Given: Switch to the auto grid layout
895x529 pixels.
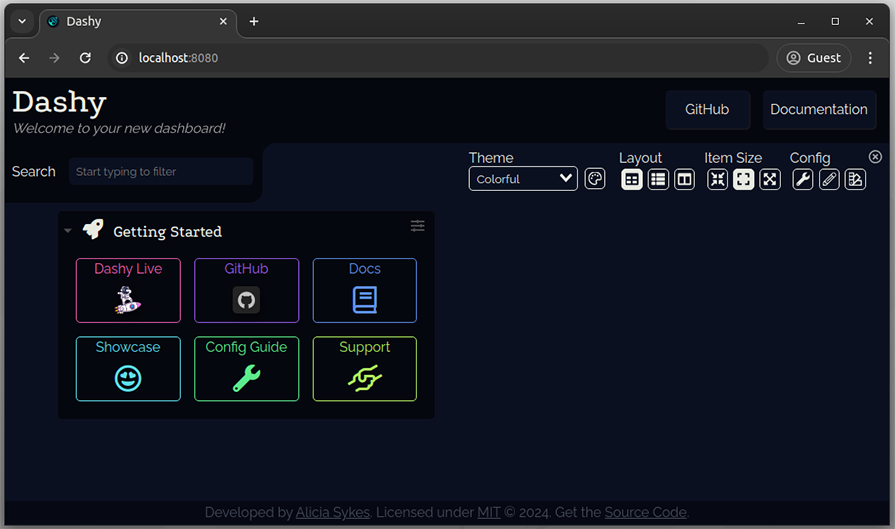Looking at the screenshot, I should 632,179.
